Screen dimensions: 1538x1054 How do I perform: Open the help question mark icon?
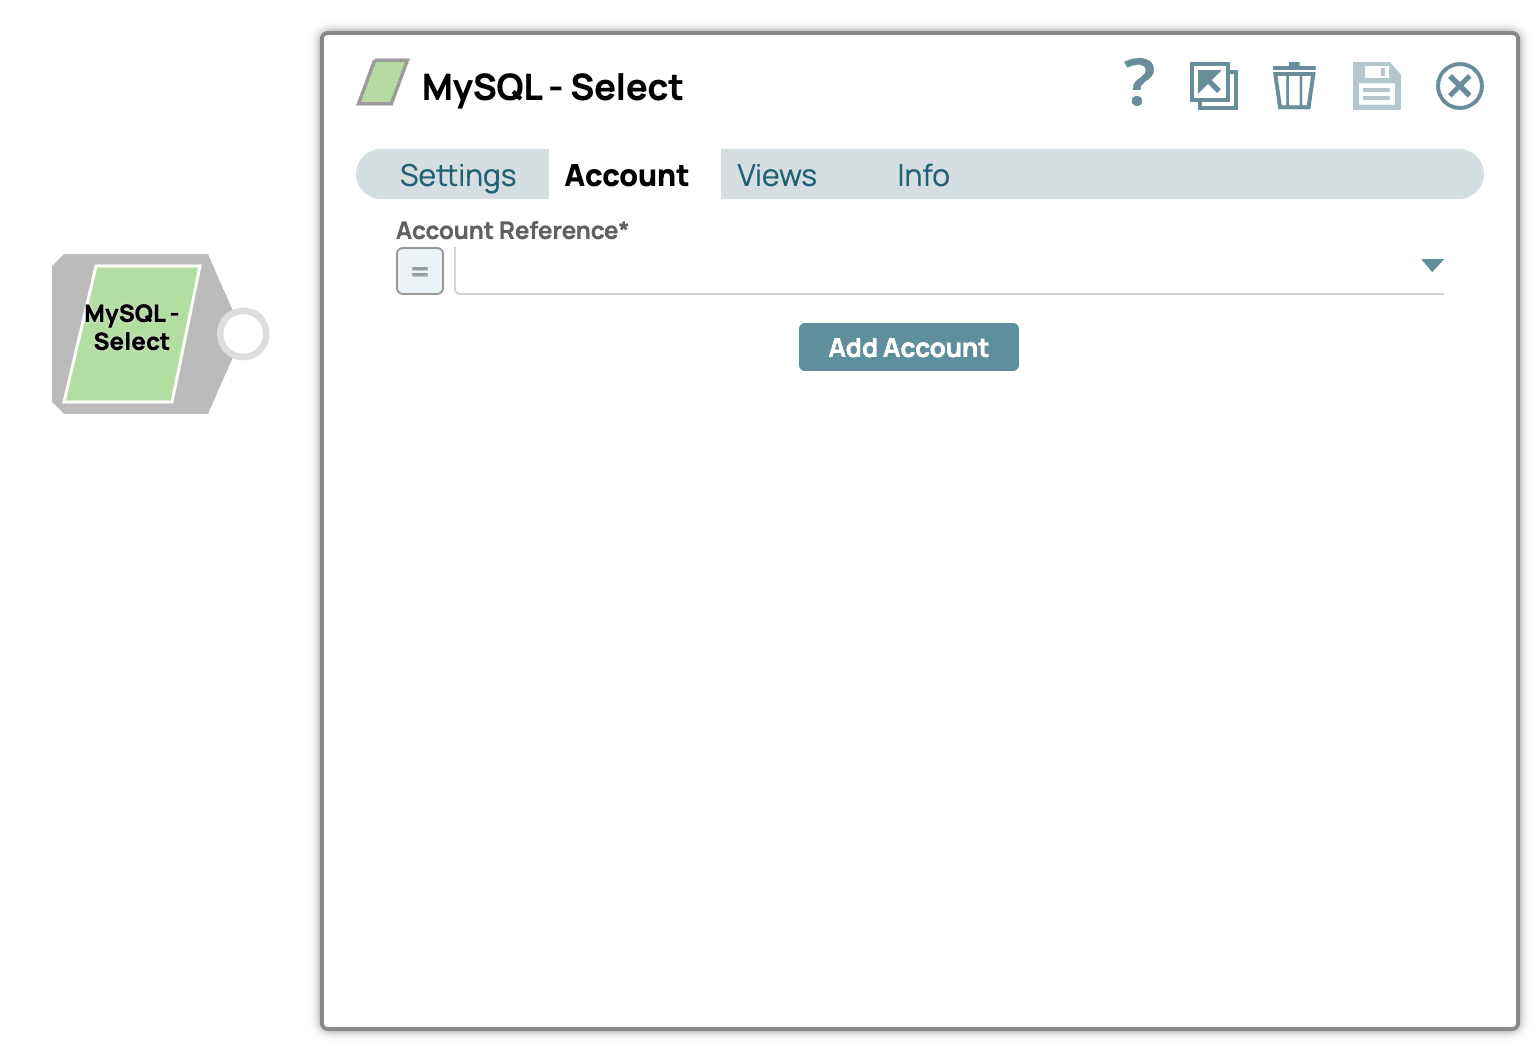(x=1139, y=84)
